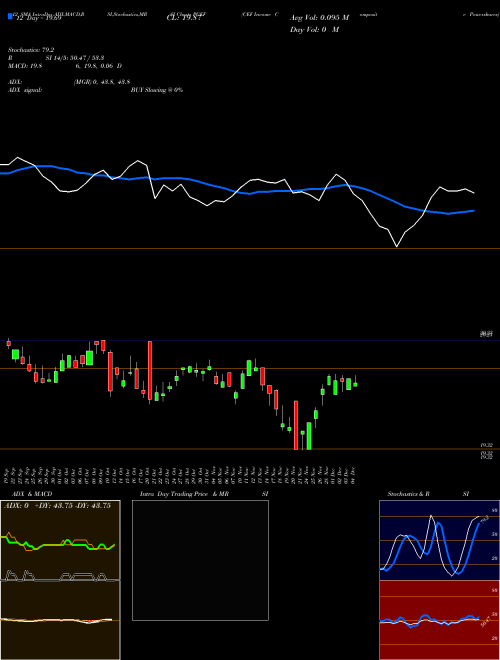Click the 'MACD: 19.8' value line
The height and width of the screenshot is (660, 500).
pos(65,66)
